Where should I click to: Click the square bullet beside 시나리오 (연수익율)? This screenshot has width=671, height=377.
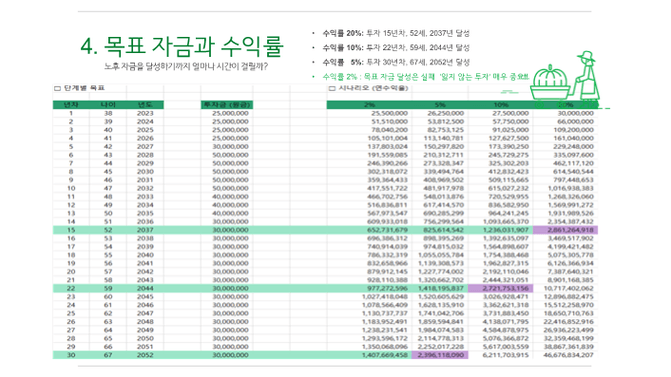click(332, 89)
